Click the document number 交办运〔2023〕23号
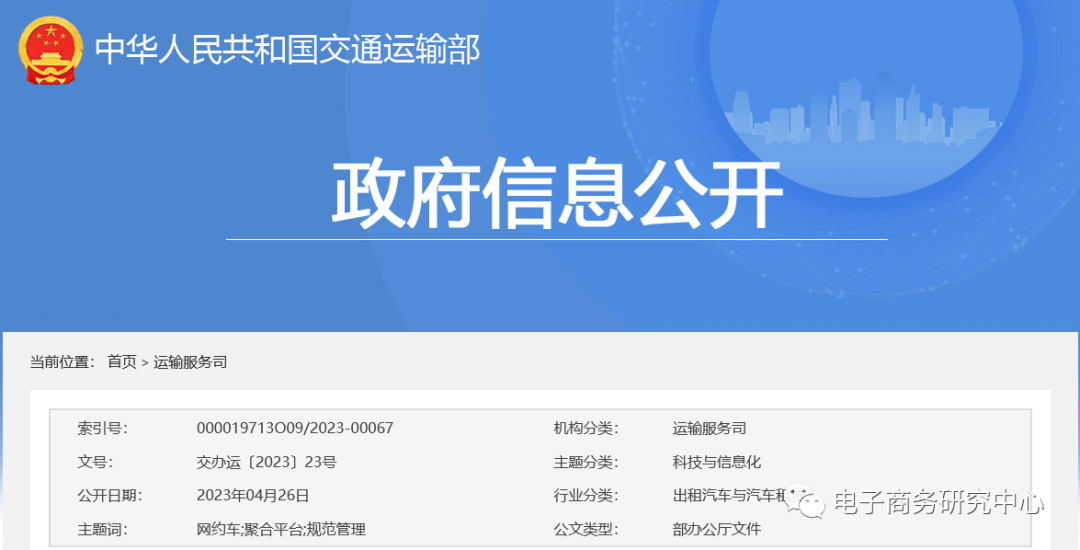Viewport: 1080px width, 550px height. (x=267, y=462)
